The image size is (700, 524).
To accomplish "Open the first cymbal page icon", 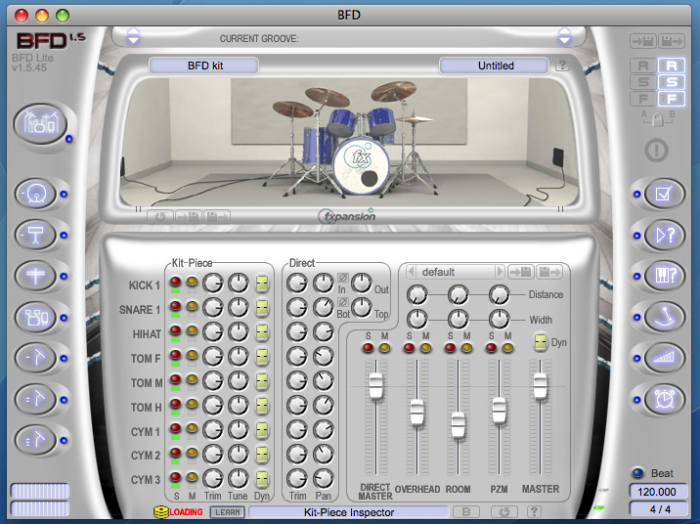I will click(36, 358).
